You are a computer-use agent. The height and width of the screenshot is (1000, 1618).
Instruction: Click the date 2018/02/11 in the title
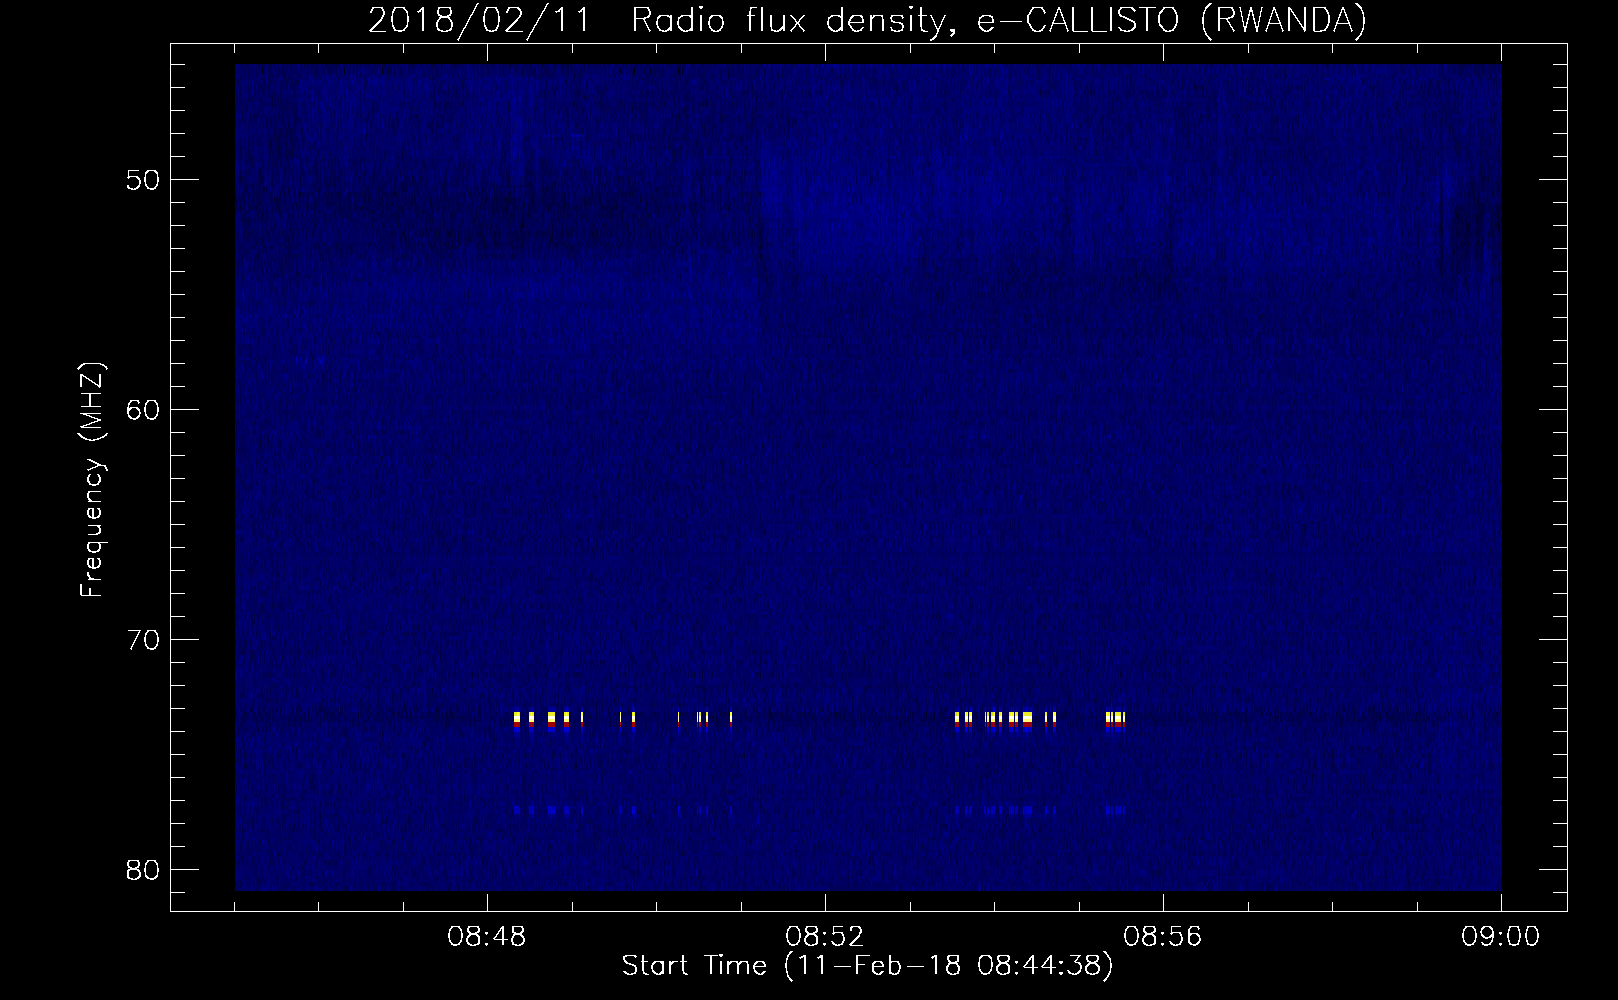click(478, 21)
